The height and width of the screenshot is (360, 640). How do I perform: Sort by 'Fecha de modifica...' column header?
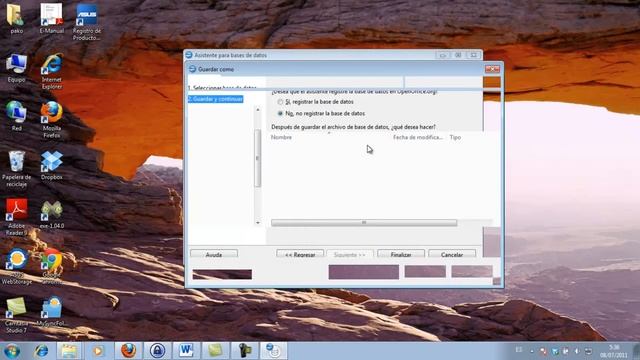click(x=418, y=137)
